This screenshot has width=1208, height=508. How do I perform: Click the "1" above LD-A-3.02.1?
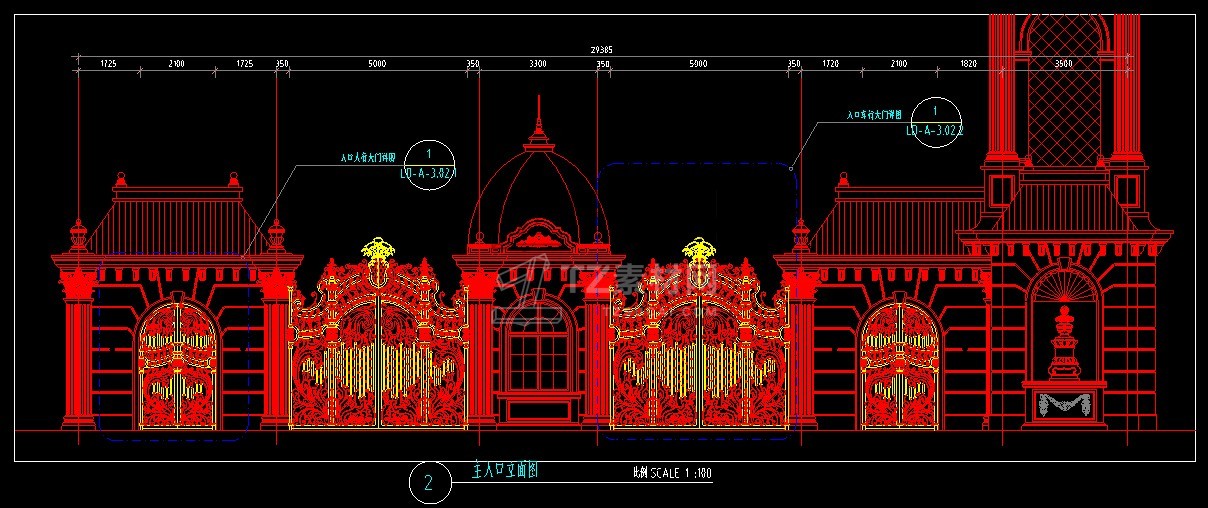coord(428,154)
